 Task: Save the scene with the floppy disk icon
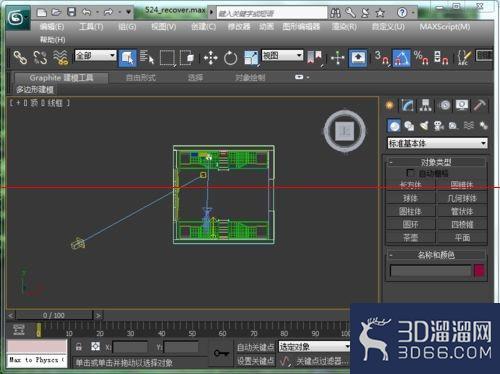point(71,13)
